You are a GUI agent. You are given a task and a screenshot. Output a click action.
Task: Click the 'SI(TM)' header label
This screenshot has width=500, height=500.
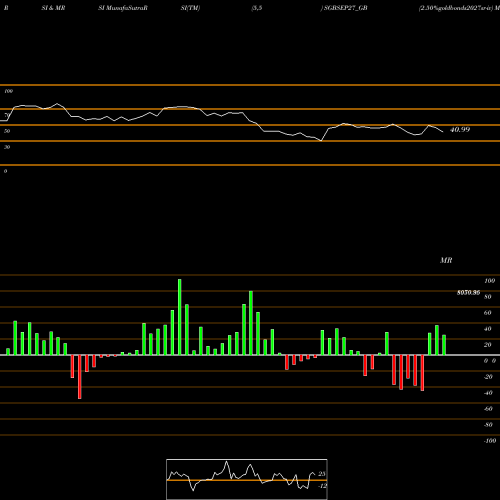tap(190, 8)
